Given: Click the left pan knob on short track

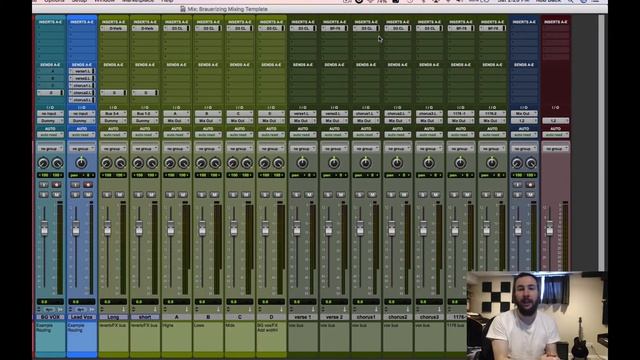Looking at the screenshot, I should coord(138,163).
